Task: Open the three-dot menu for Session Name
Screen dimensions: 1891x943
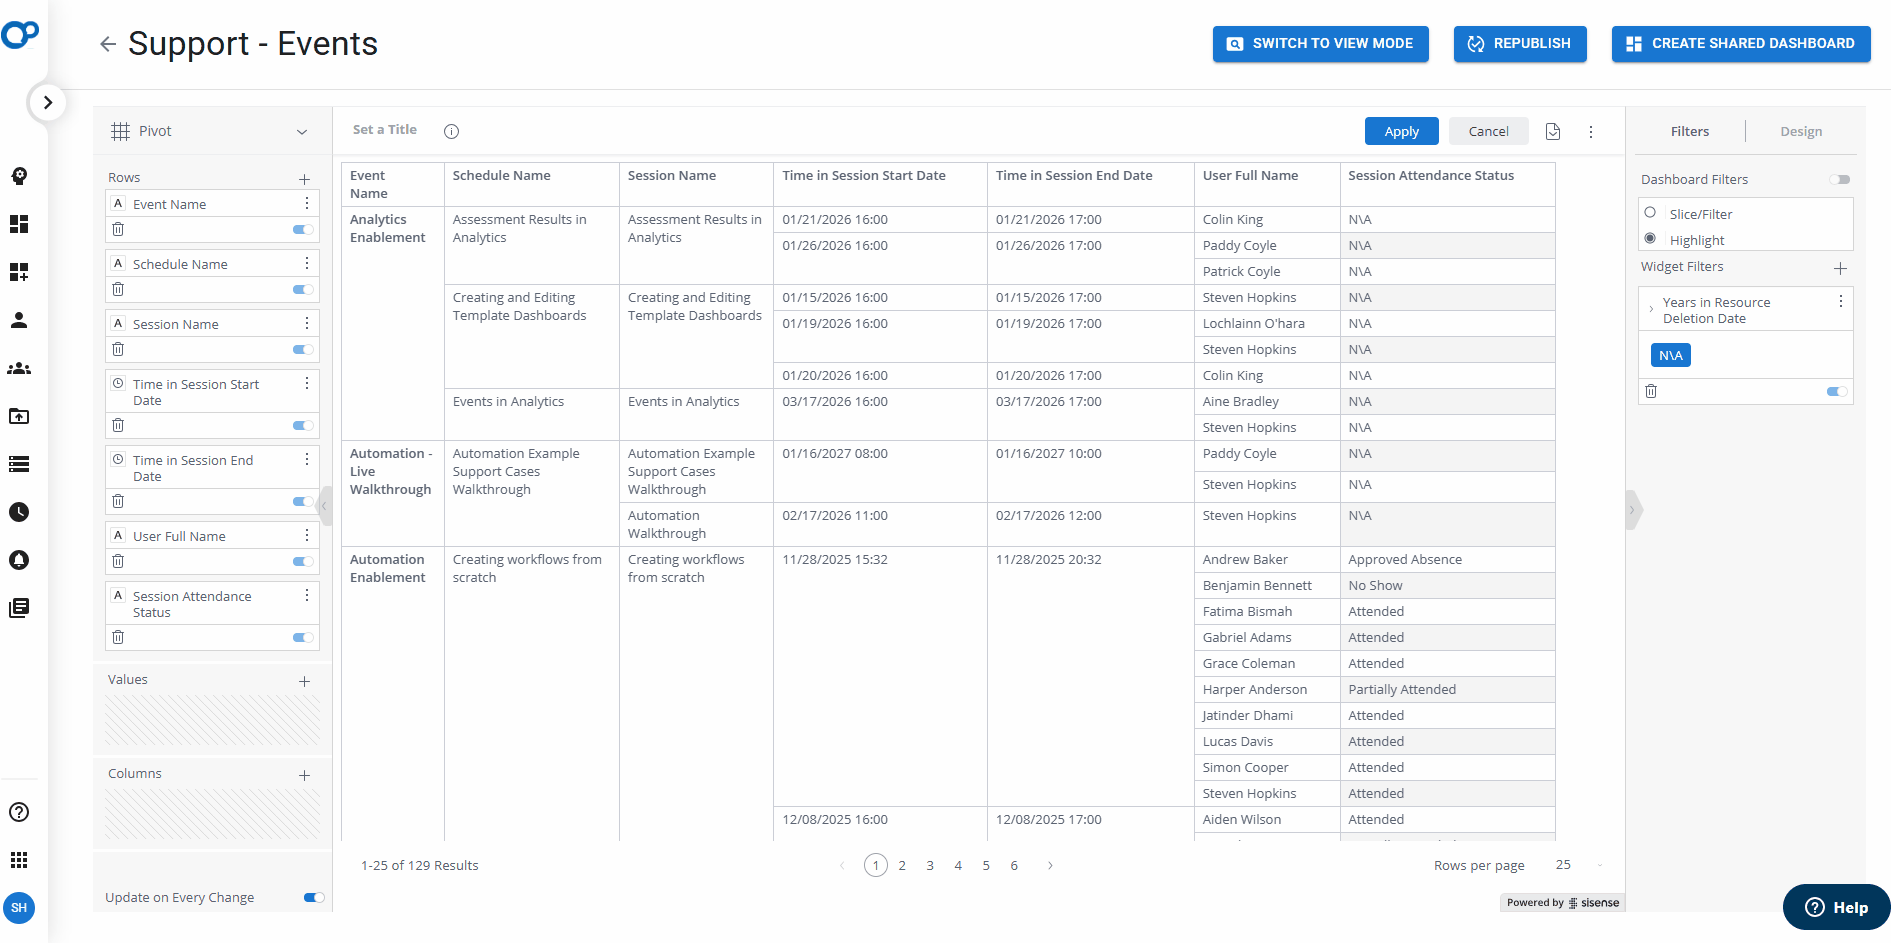Action: 306,323
